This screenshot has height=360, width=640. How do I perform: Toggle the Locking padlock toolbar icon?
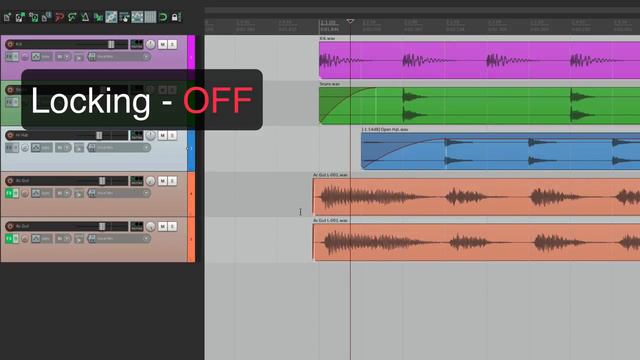coord(176,17)
